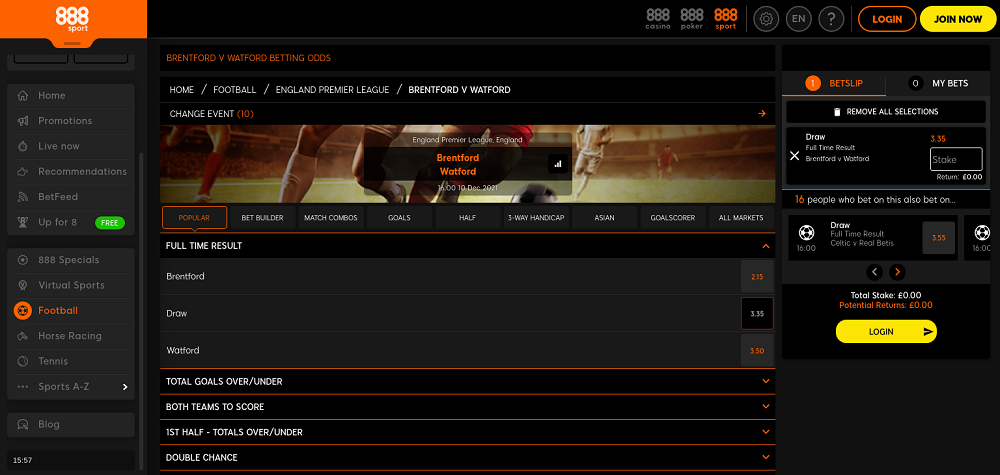The image size is (1000, 475).
Task: Go to Football breadcrumb link
Action: tap(235, 90)
